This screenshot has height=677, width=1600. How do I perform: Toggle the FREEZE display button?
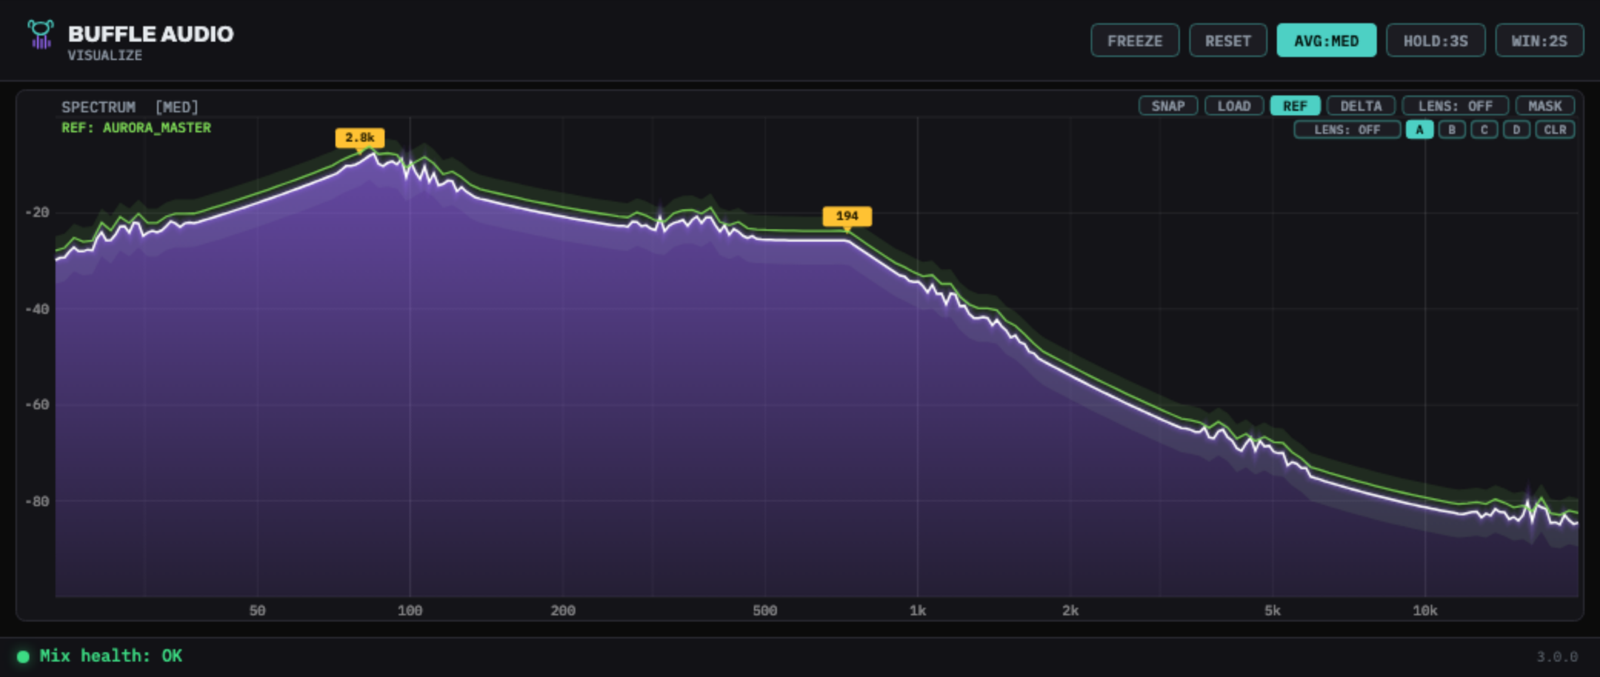click(x=1135, y=41)
